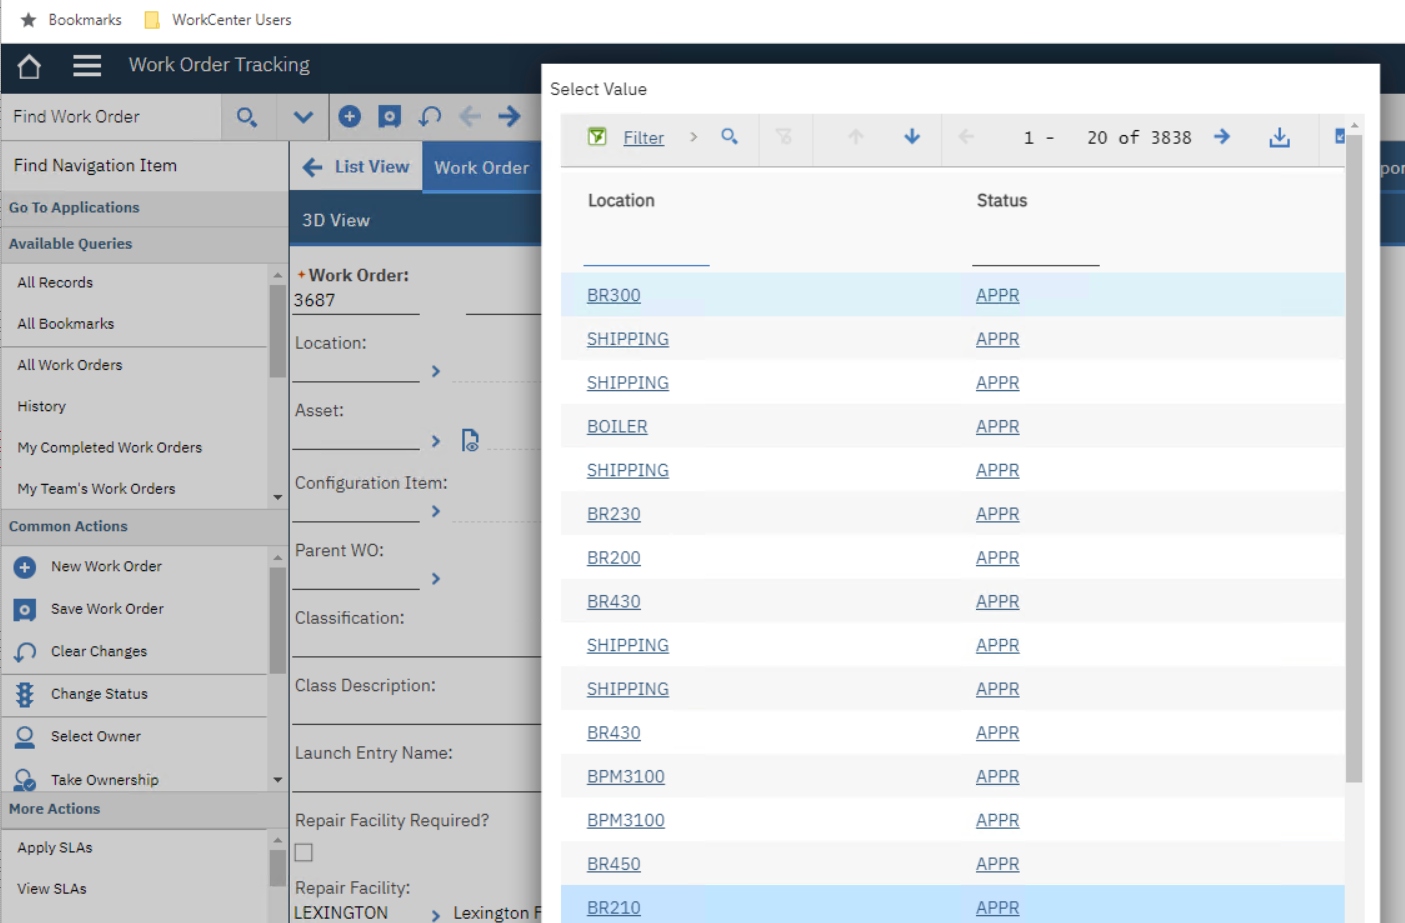Click the Find Navigation Item field
The height and width of the screenshot is (923, 1405).
click(x=145, y=166)
